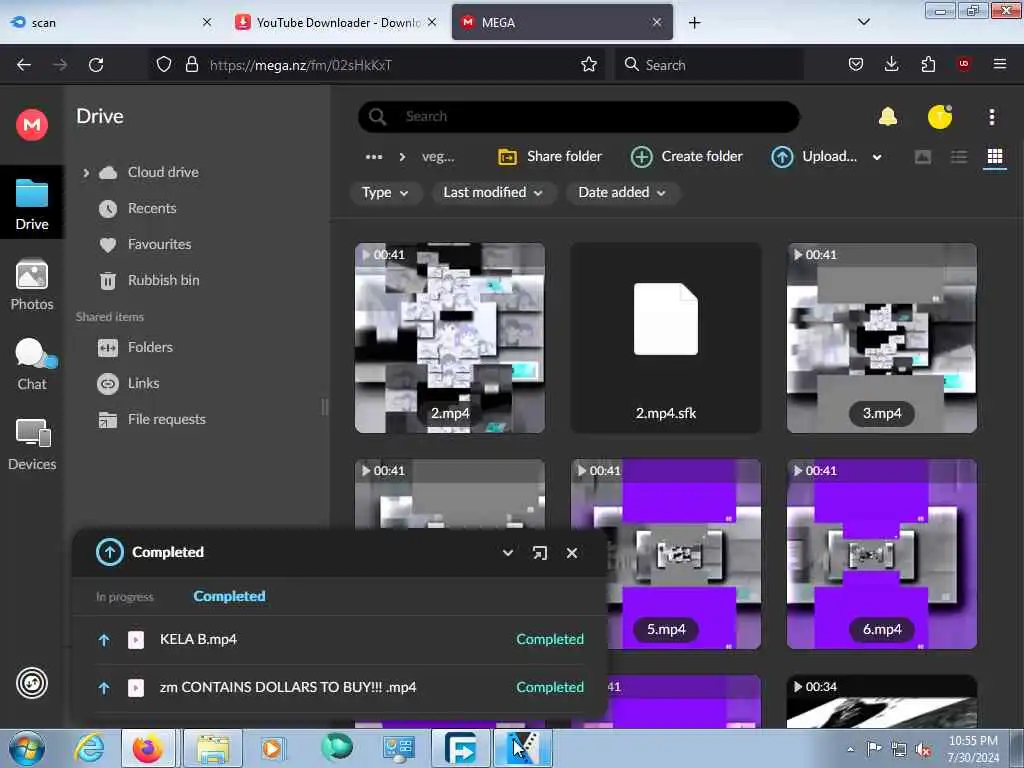The image size is (1024, 768).
Task: Switch to the YouTube Downloader browser tab
Action: (336, 22)
